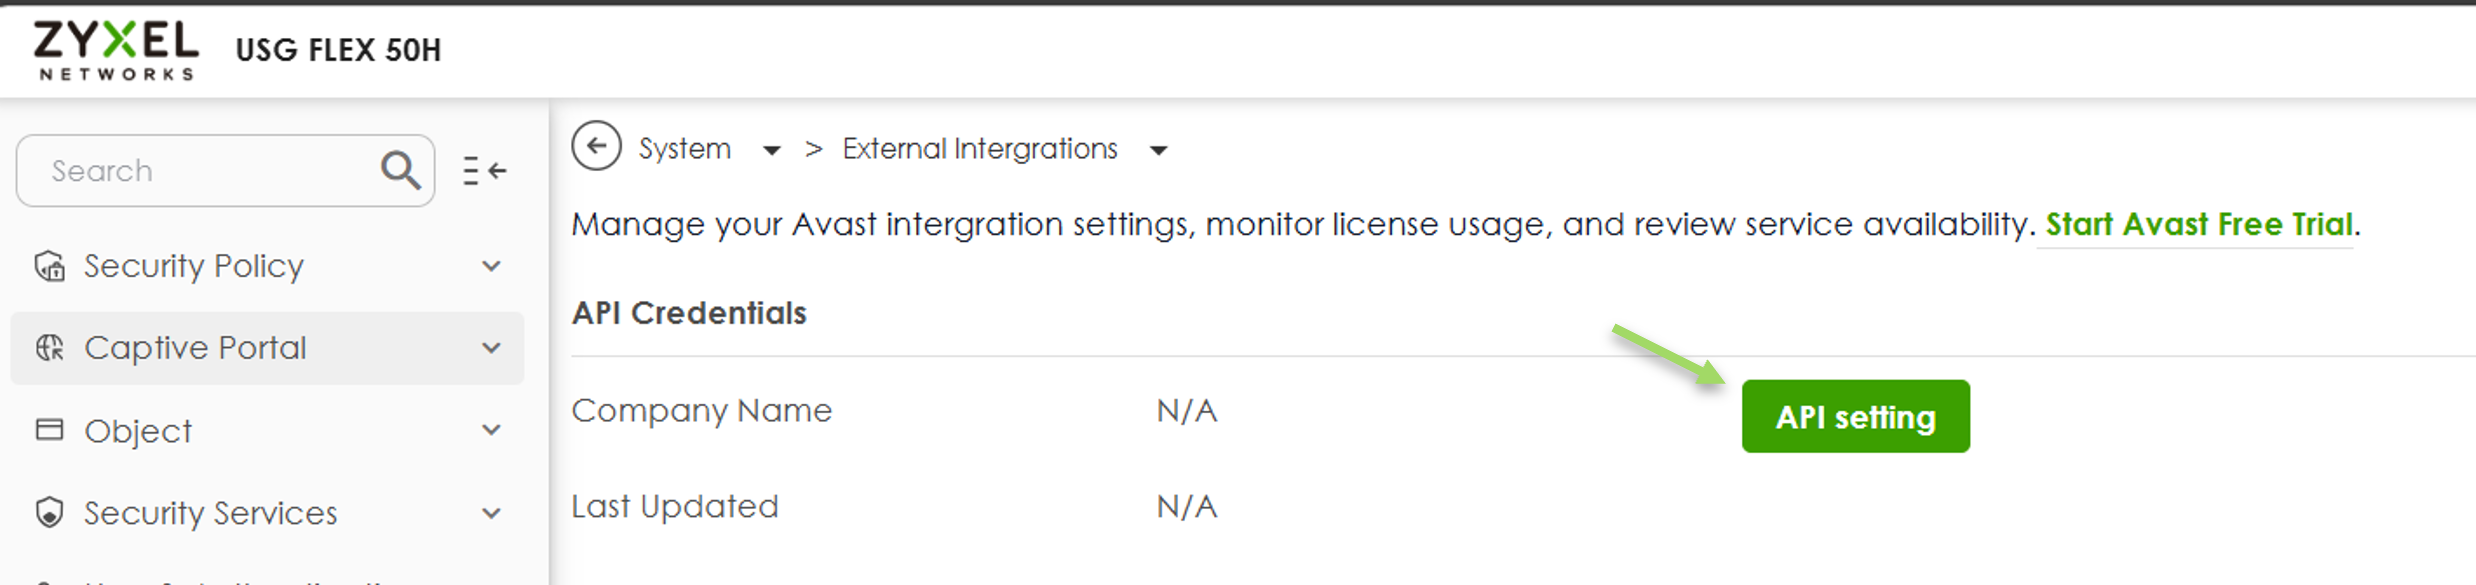Click the Company Name N/A value

(x=1187, y=411)
